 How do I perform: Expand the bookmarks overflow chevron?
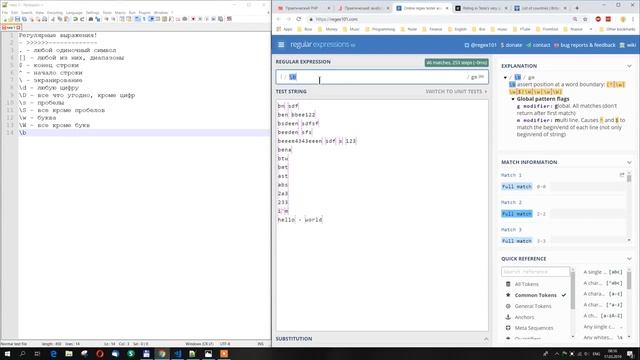591,29
